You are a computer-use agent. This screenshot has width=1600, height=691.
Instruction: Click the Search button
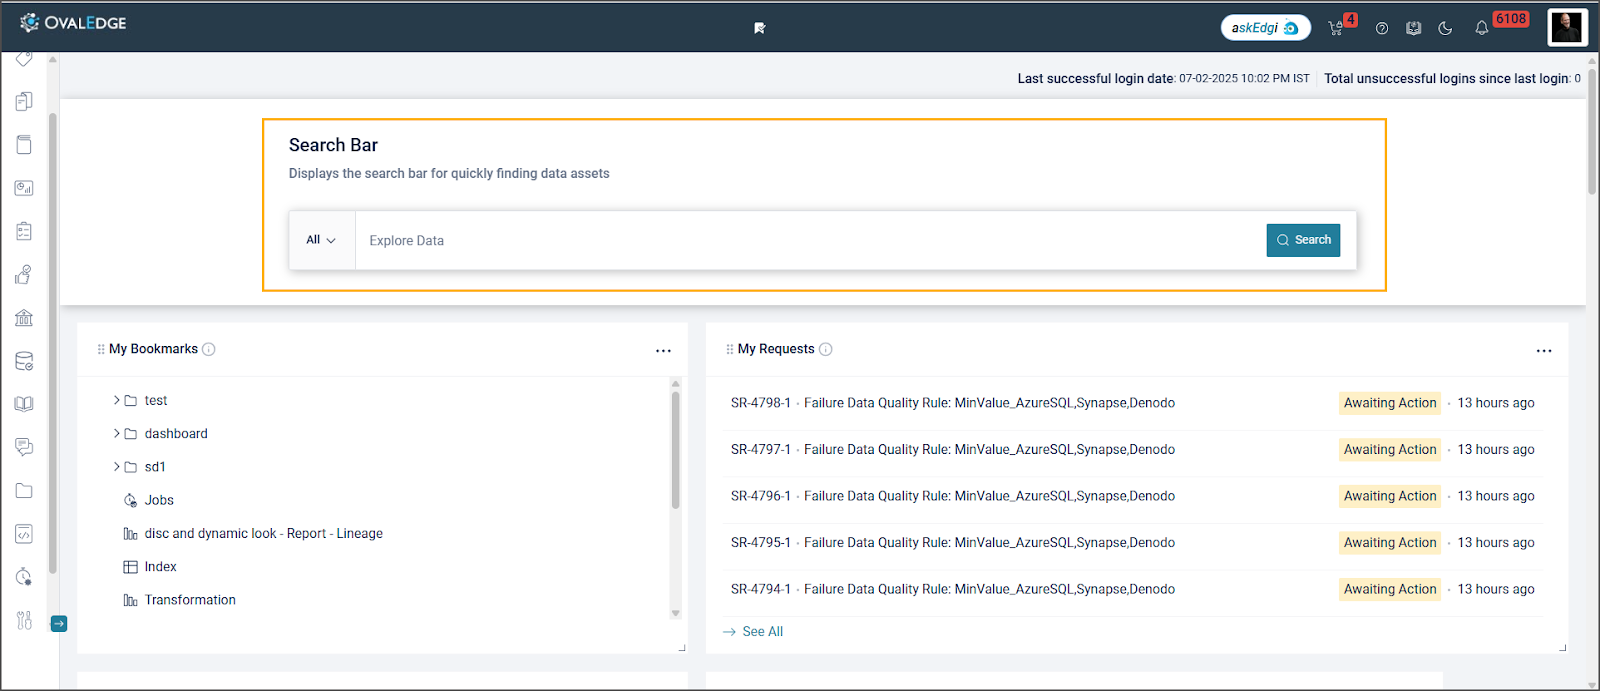click(1303, 240)
